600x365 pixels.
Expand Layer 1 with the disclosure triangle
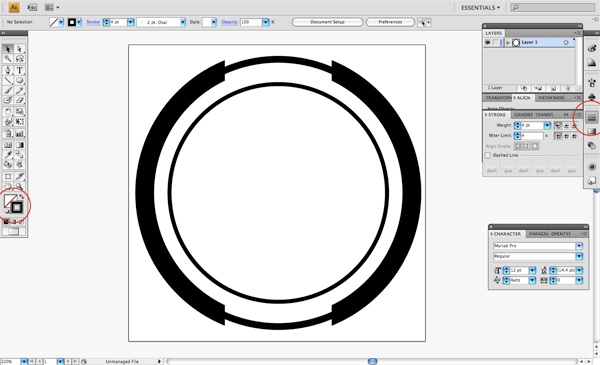508,42
